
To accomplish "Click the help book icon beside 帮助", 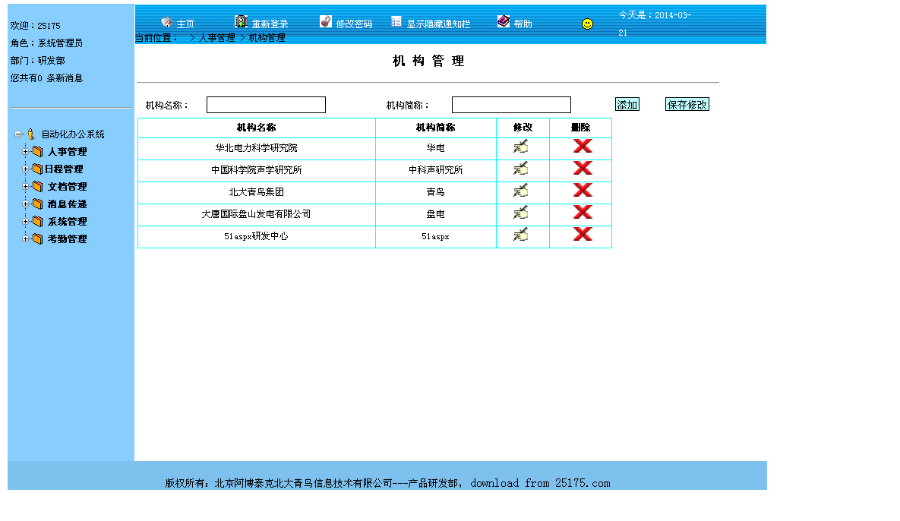I will click(x=503, y=22).
